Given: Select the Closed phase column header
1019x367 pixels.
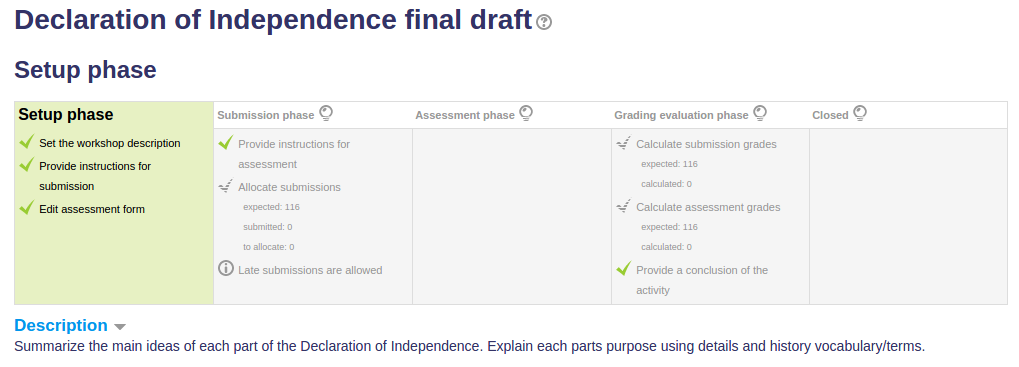Looking at the screenshot, I should tap(830, 115).
